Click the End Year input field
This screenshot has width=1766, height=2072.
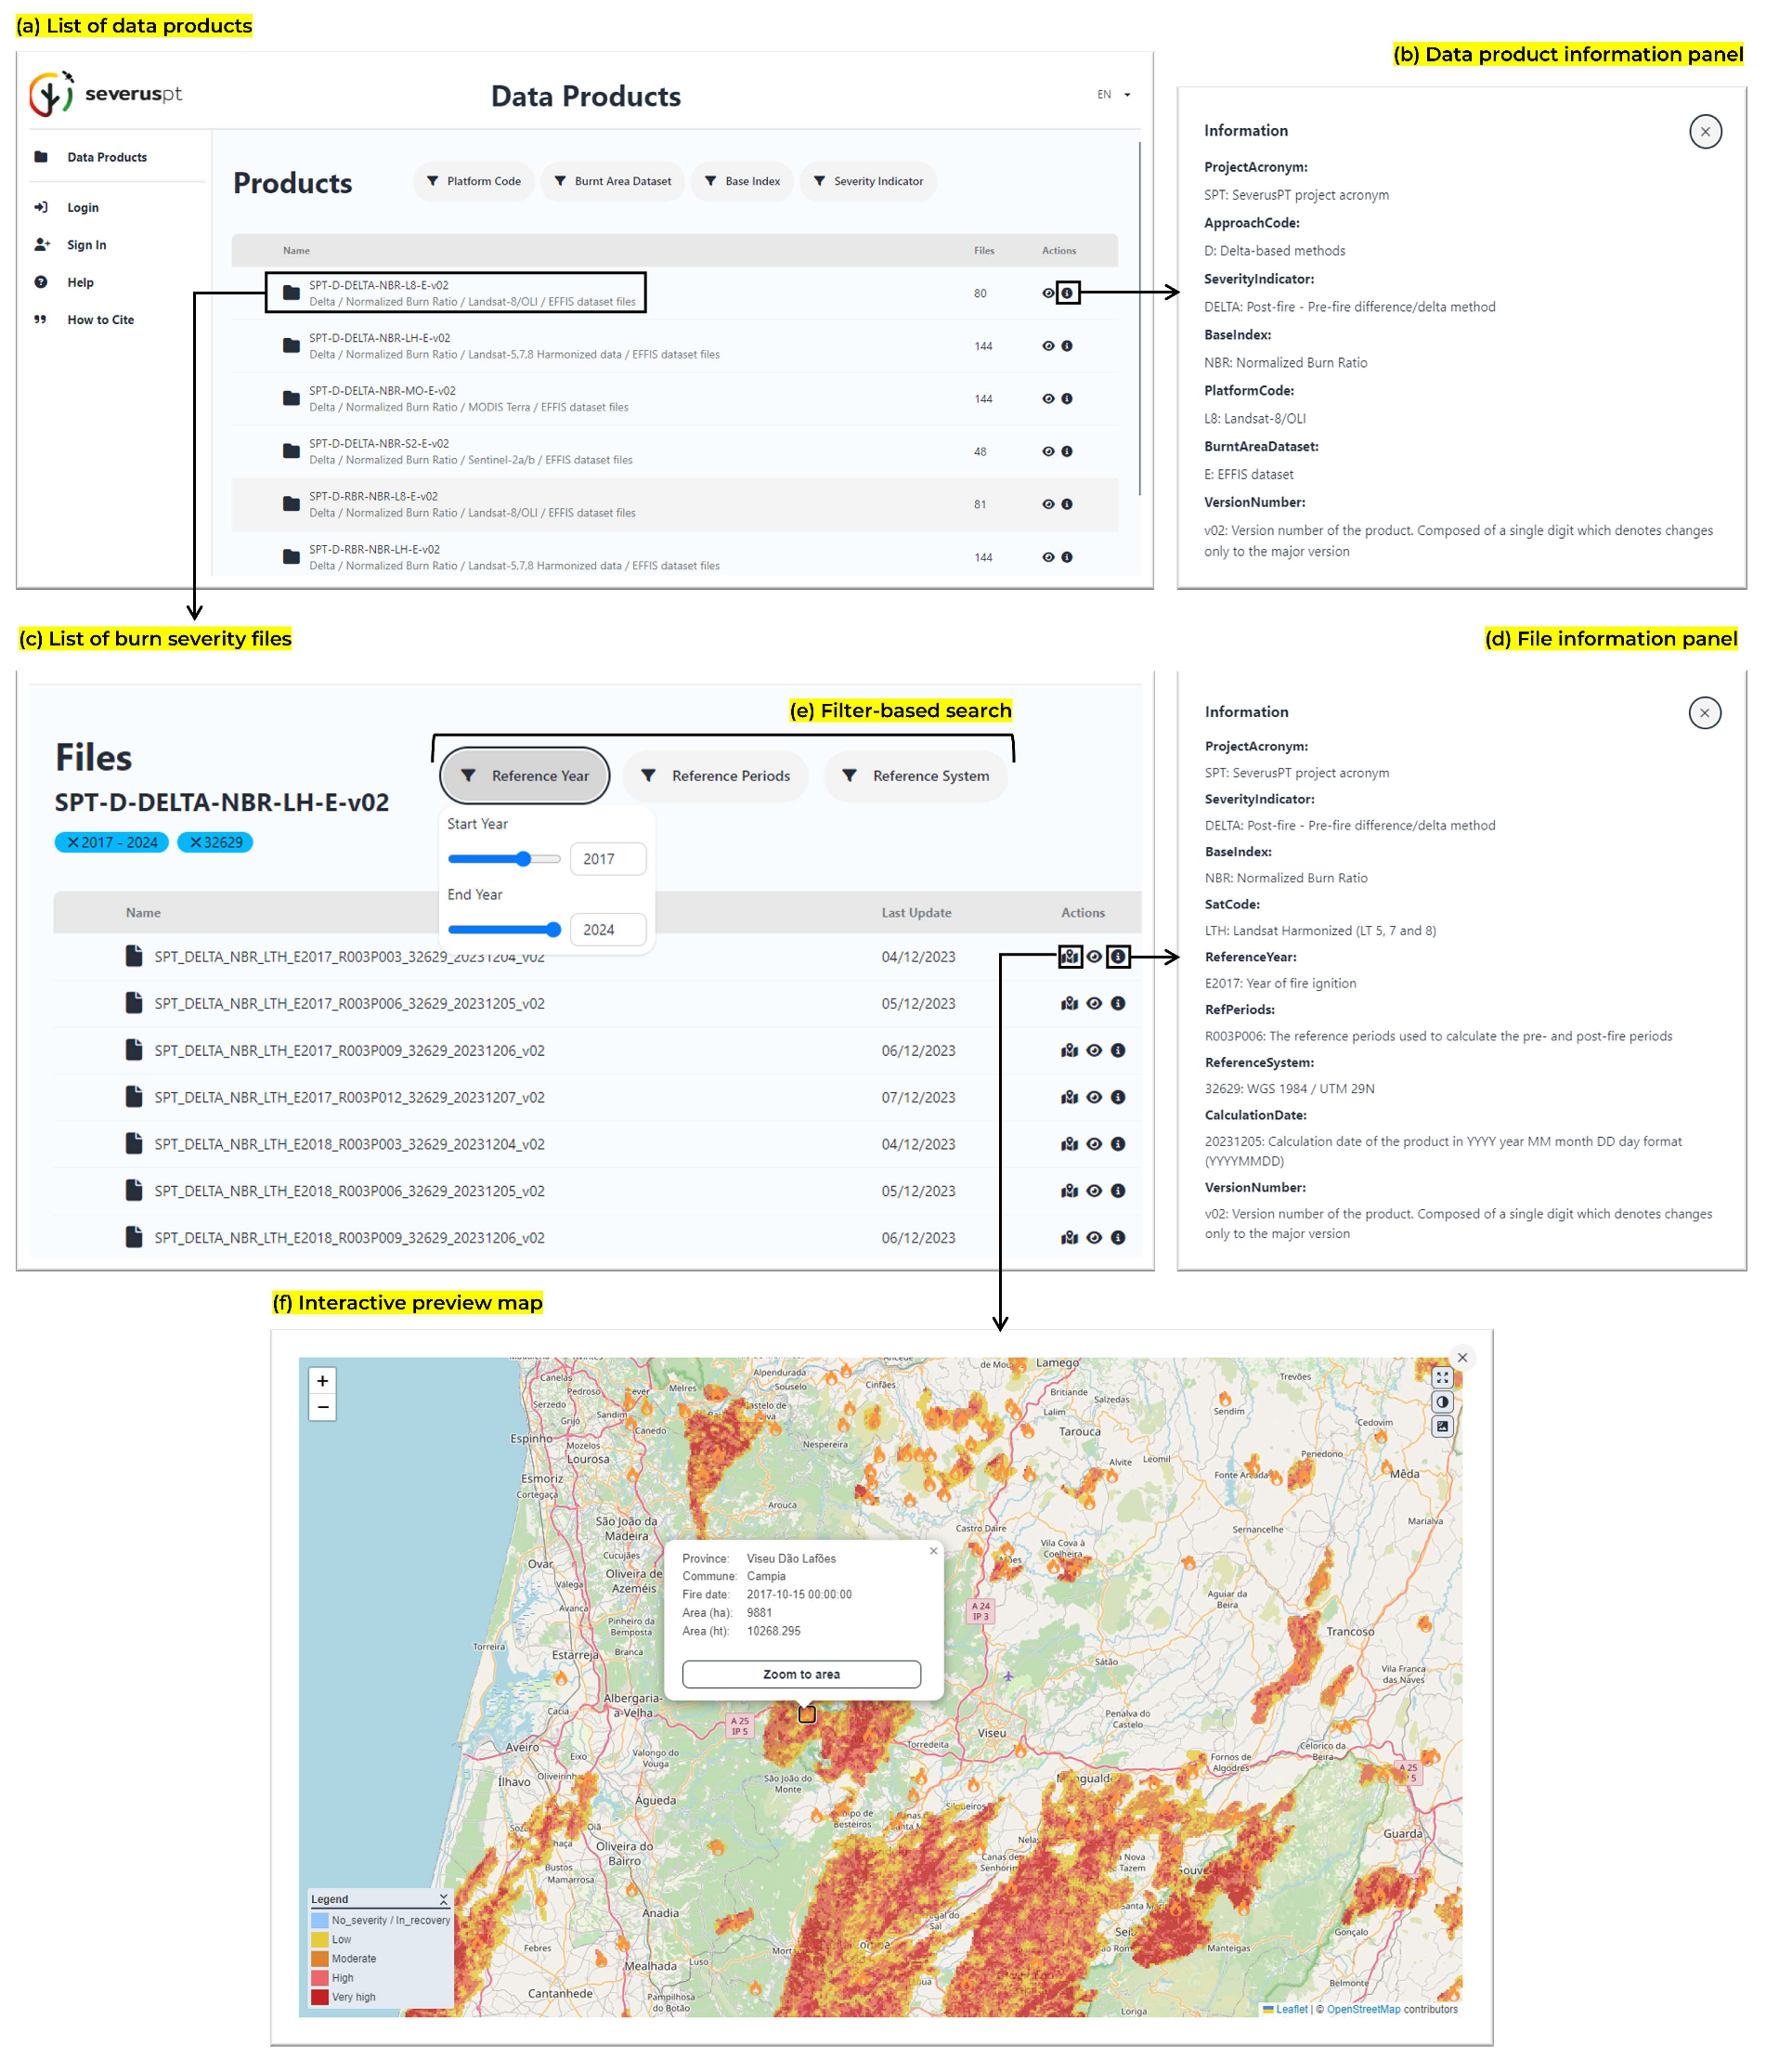(x=607, y=930)
